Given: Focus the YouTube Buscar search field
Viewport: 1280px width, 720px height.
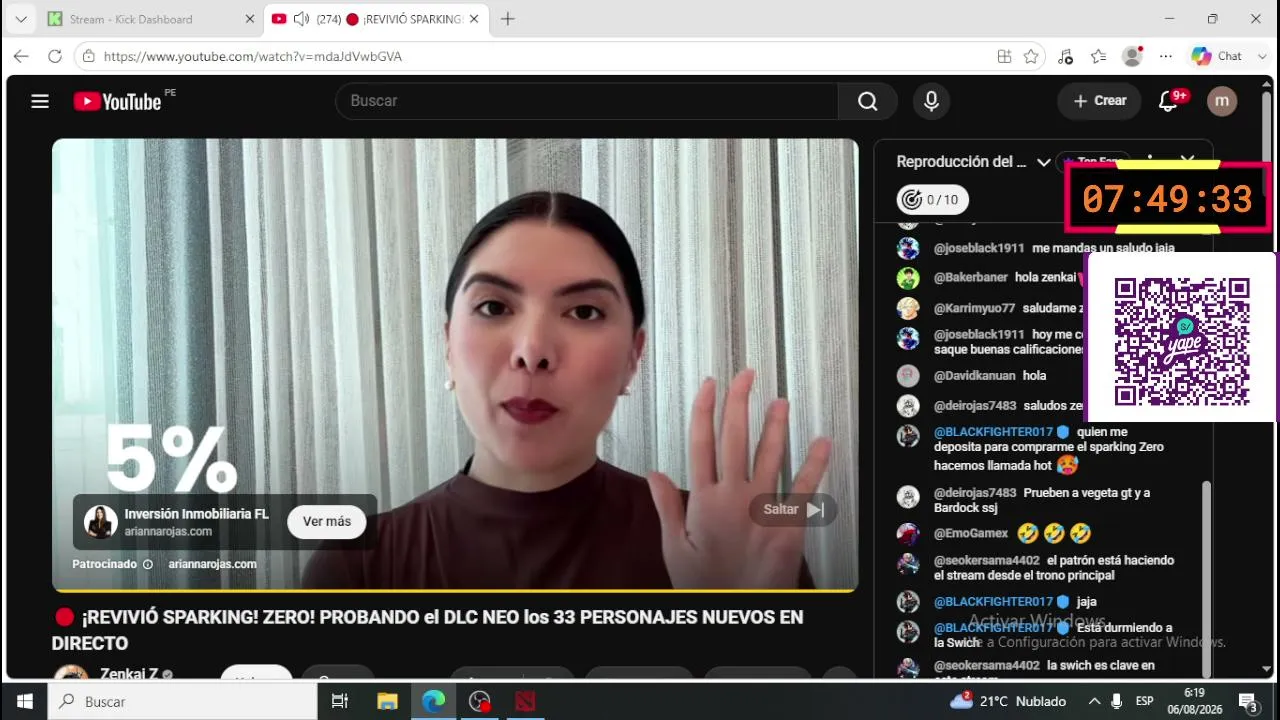Looking at the screenshot, I should pyautogui.click(x=587, y=101).
